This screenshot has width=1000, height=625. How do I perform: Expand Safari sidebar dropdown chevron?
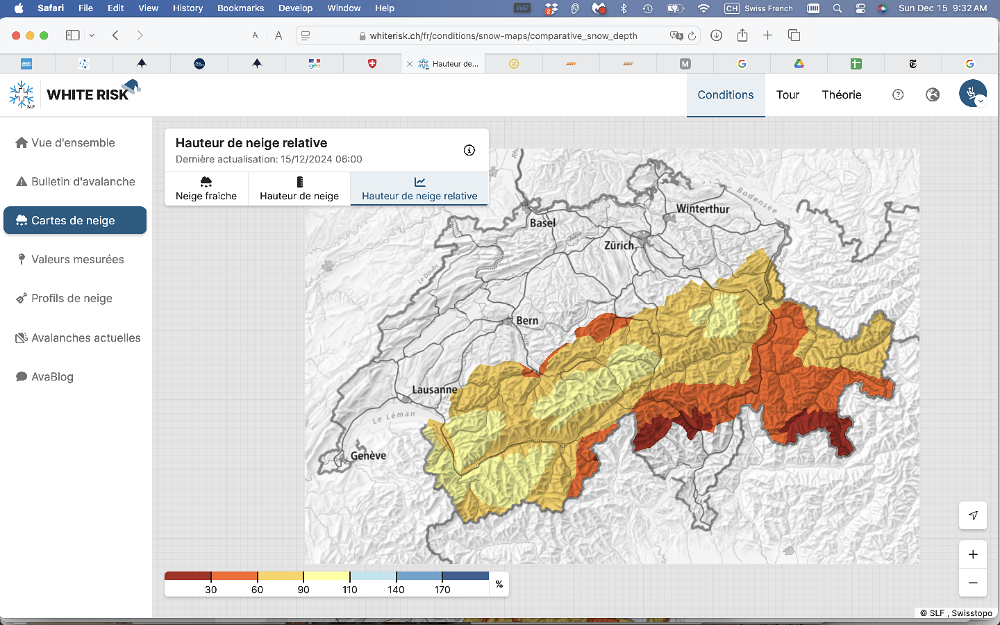92,35
